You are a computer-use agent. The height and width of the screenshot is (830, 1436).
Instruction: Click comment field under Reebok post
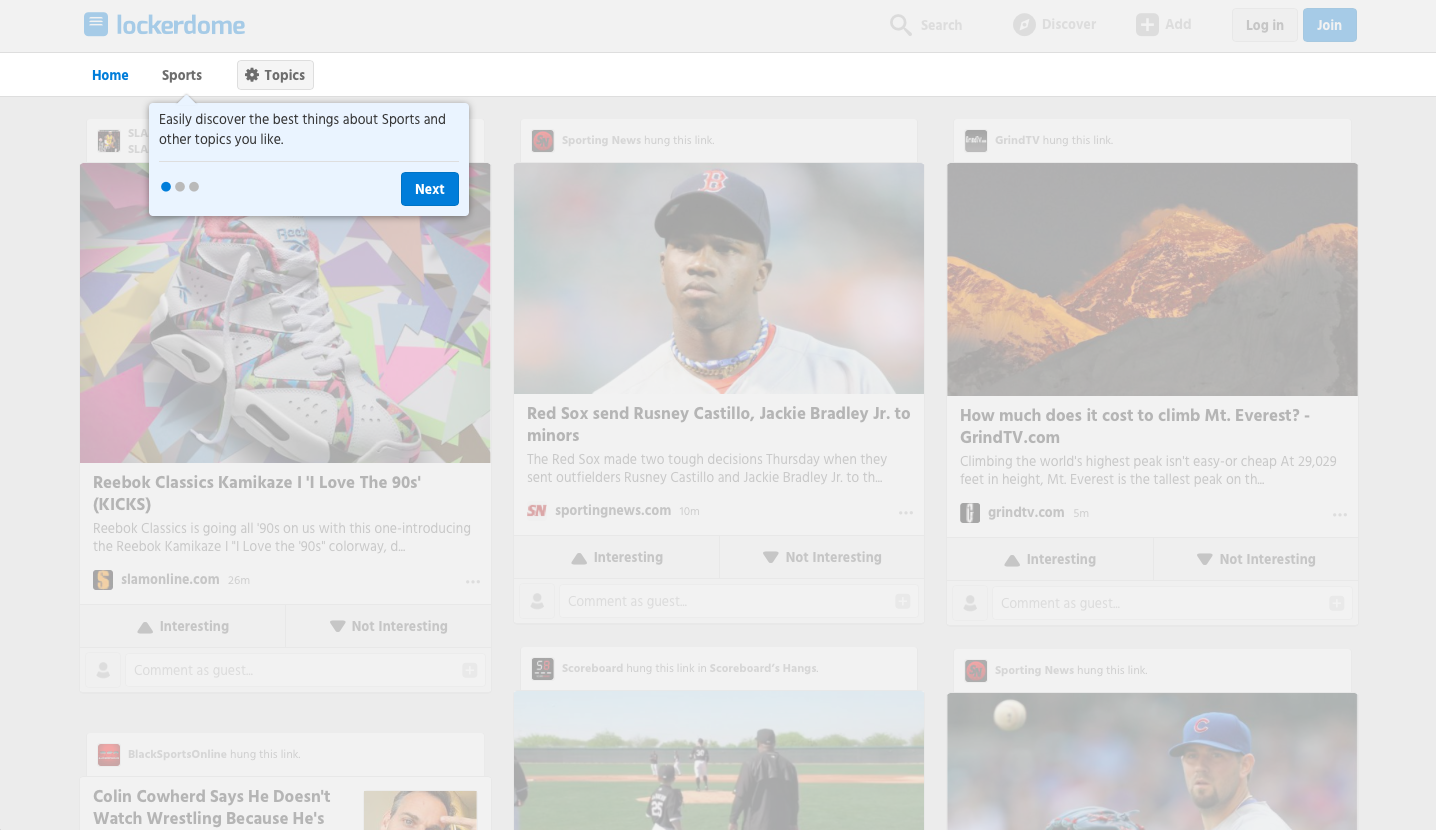(305, 670)
